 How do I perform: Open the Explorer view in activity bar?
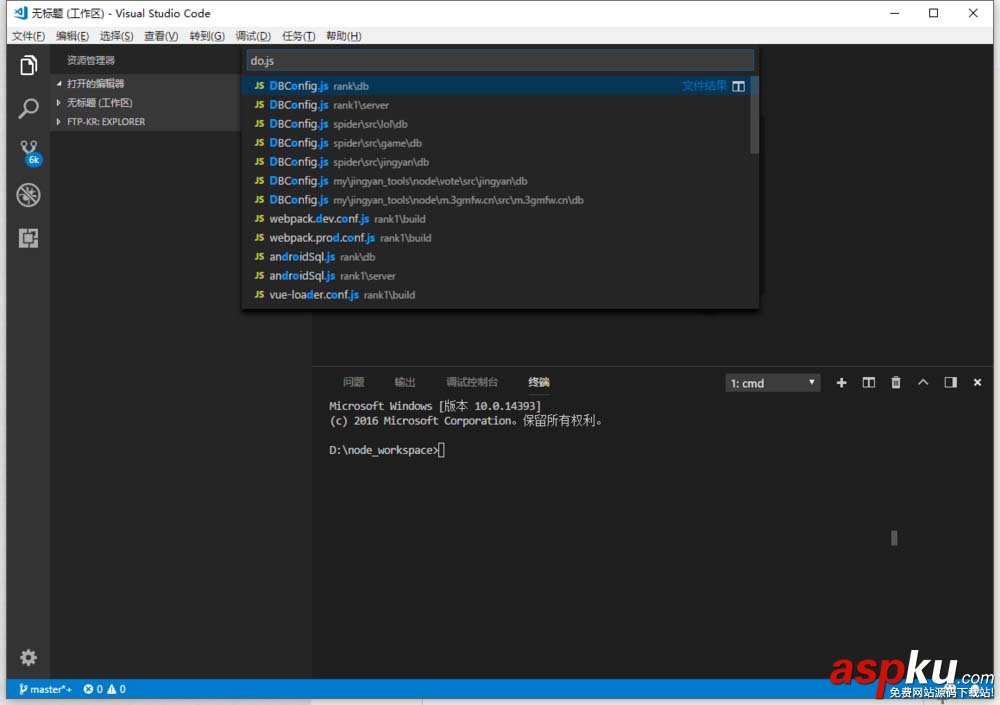point(28,65)
